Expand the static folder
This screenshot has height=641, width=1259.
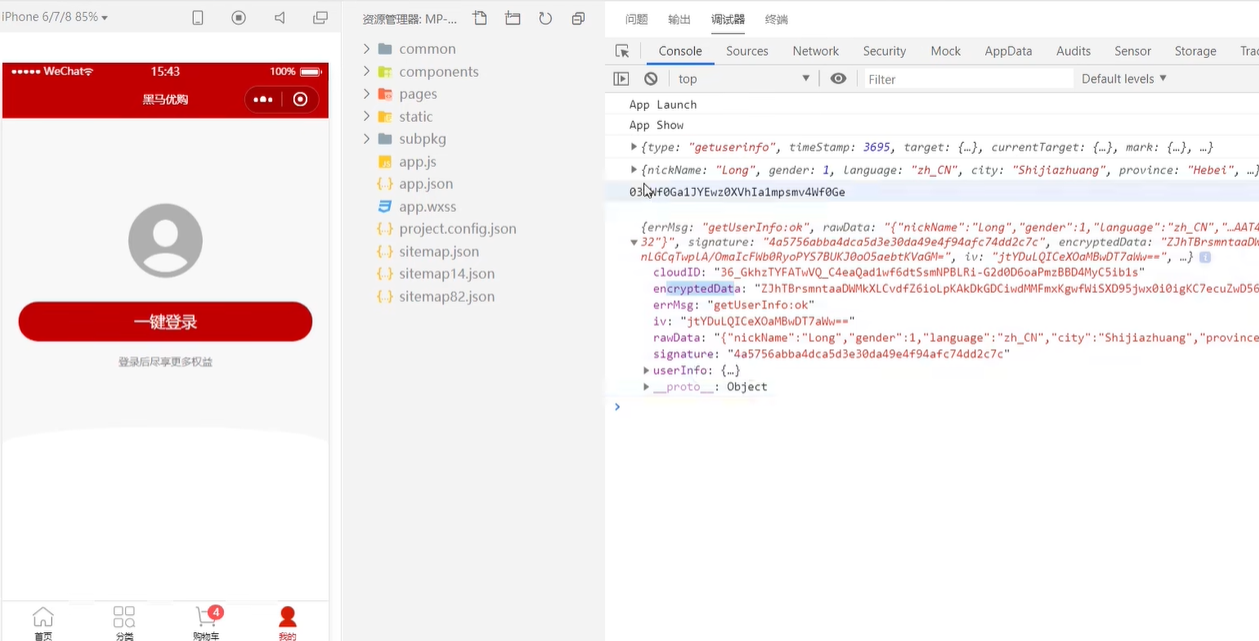pyautogui.click(x=416, y=117)
